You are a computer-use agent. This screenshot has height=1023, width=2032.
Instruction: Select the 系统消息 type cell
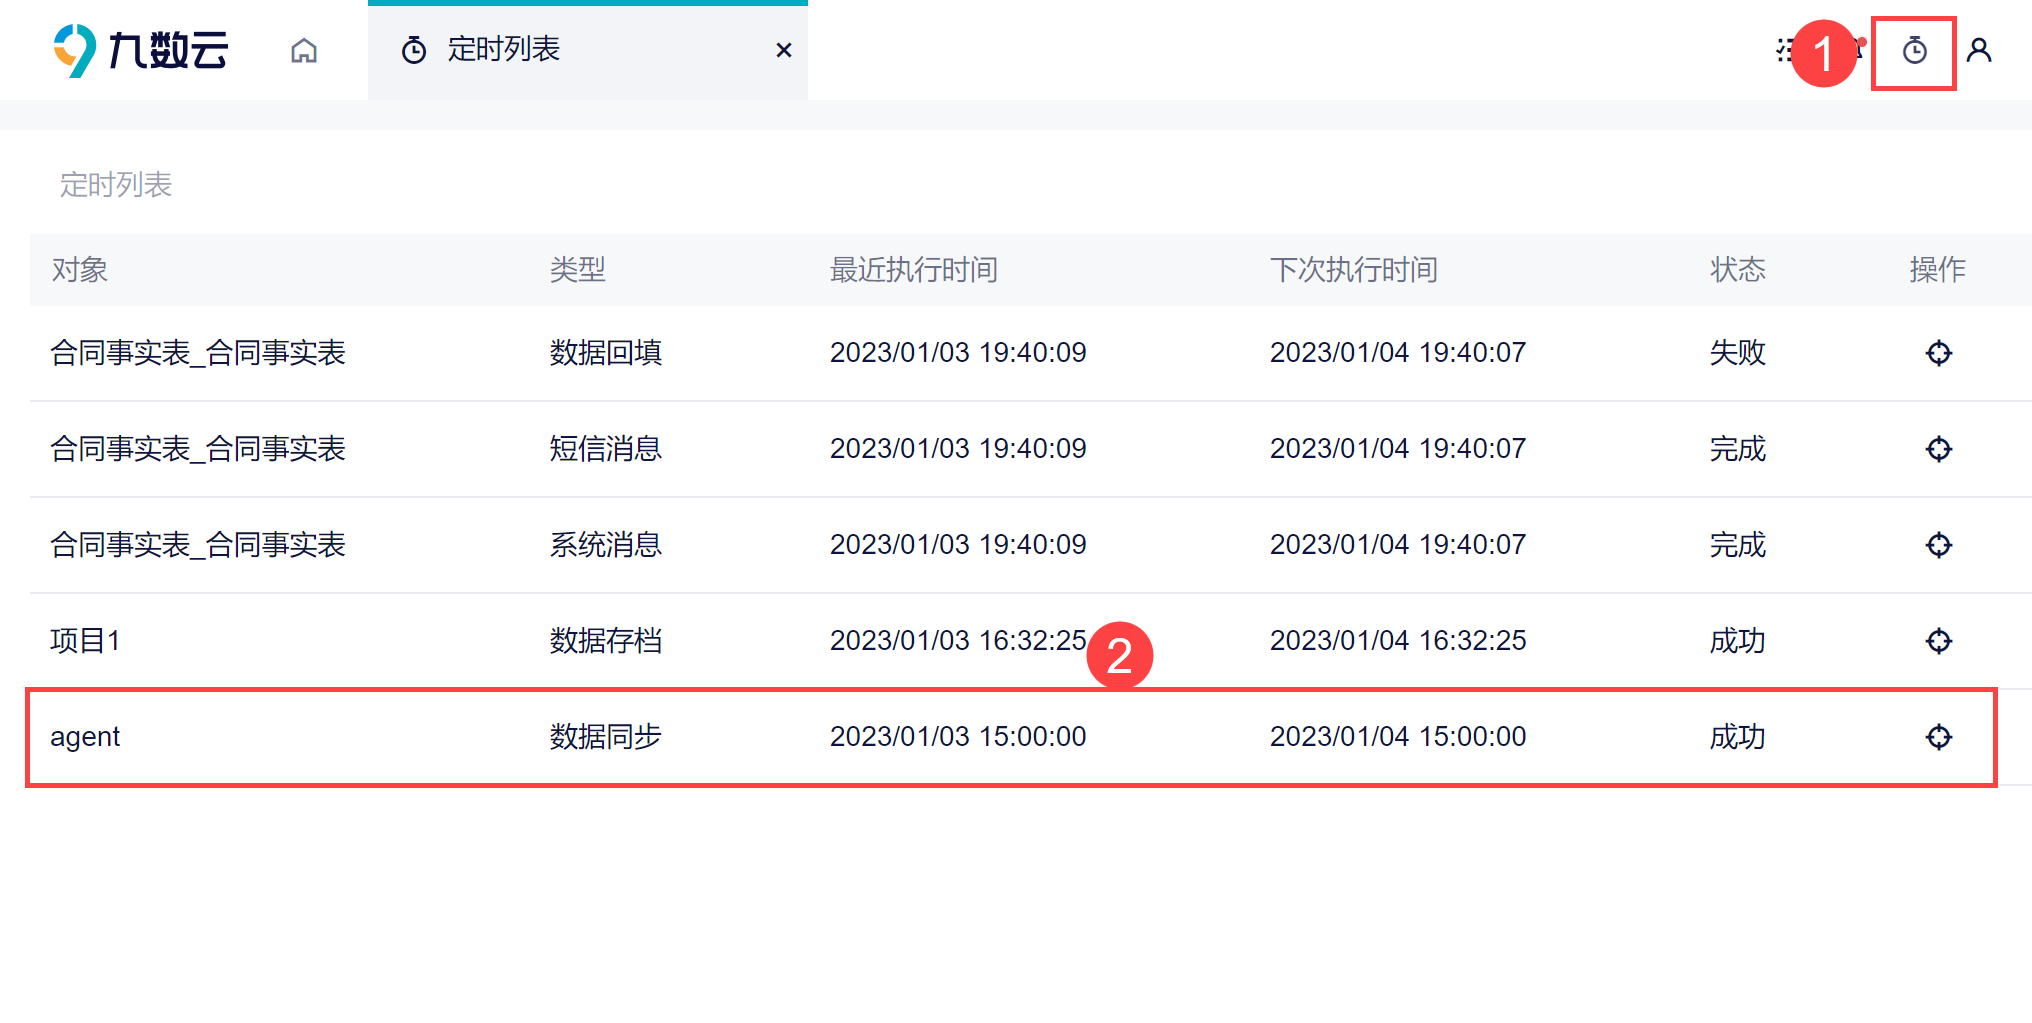(x=606, y=545)
